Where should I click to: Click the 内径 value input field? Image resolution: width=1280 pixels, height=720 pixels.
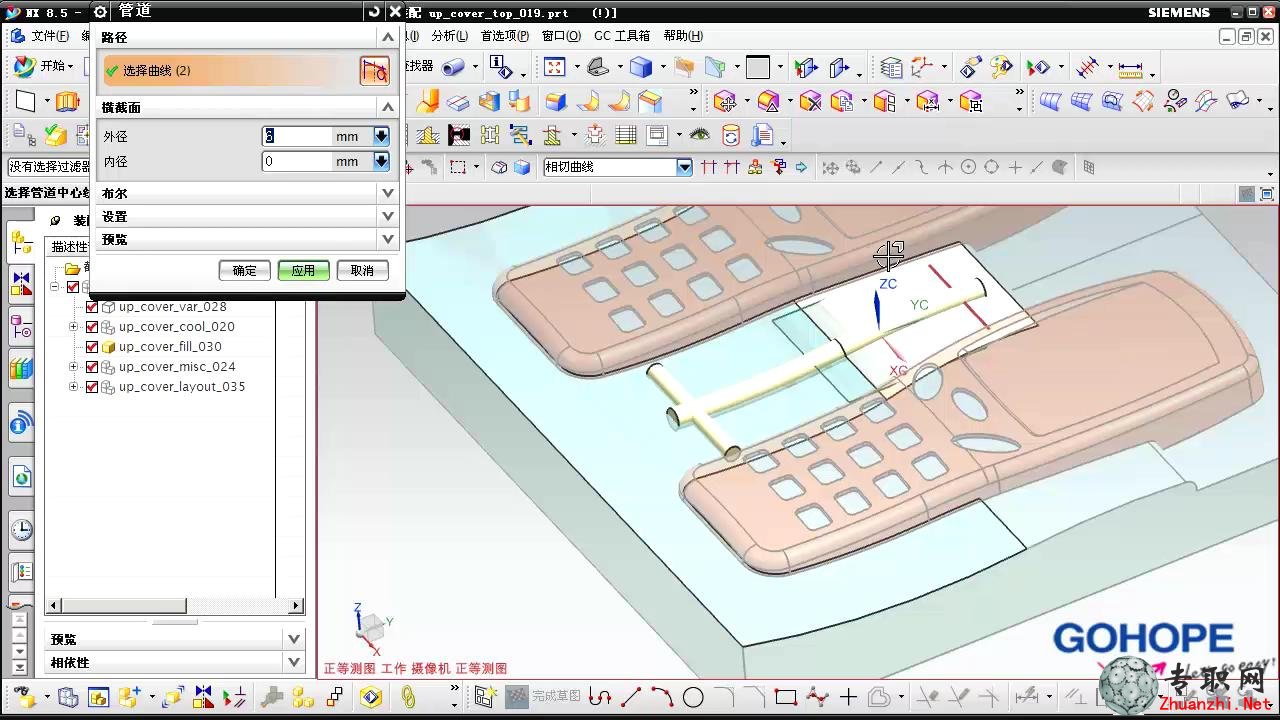pos(297,161)
